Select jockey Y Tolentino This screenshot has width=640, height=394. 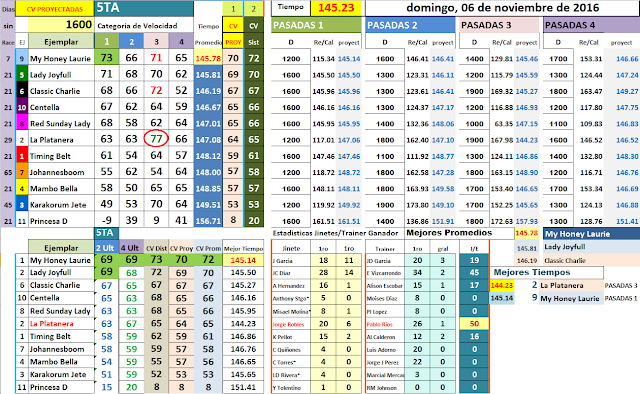pos(287,387)
